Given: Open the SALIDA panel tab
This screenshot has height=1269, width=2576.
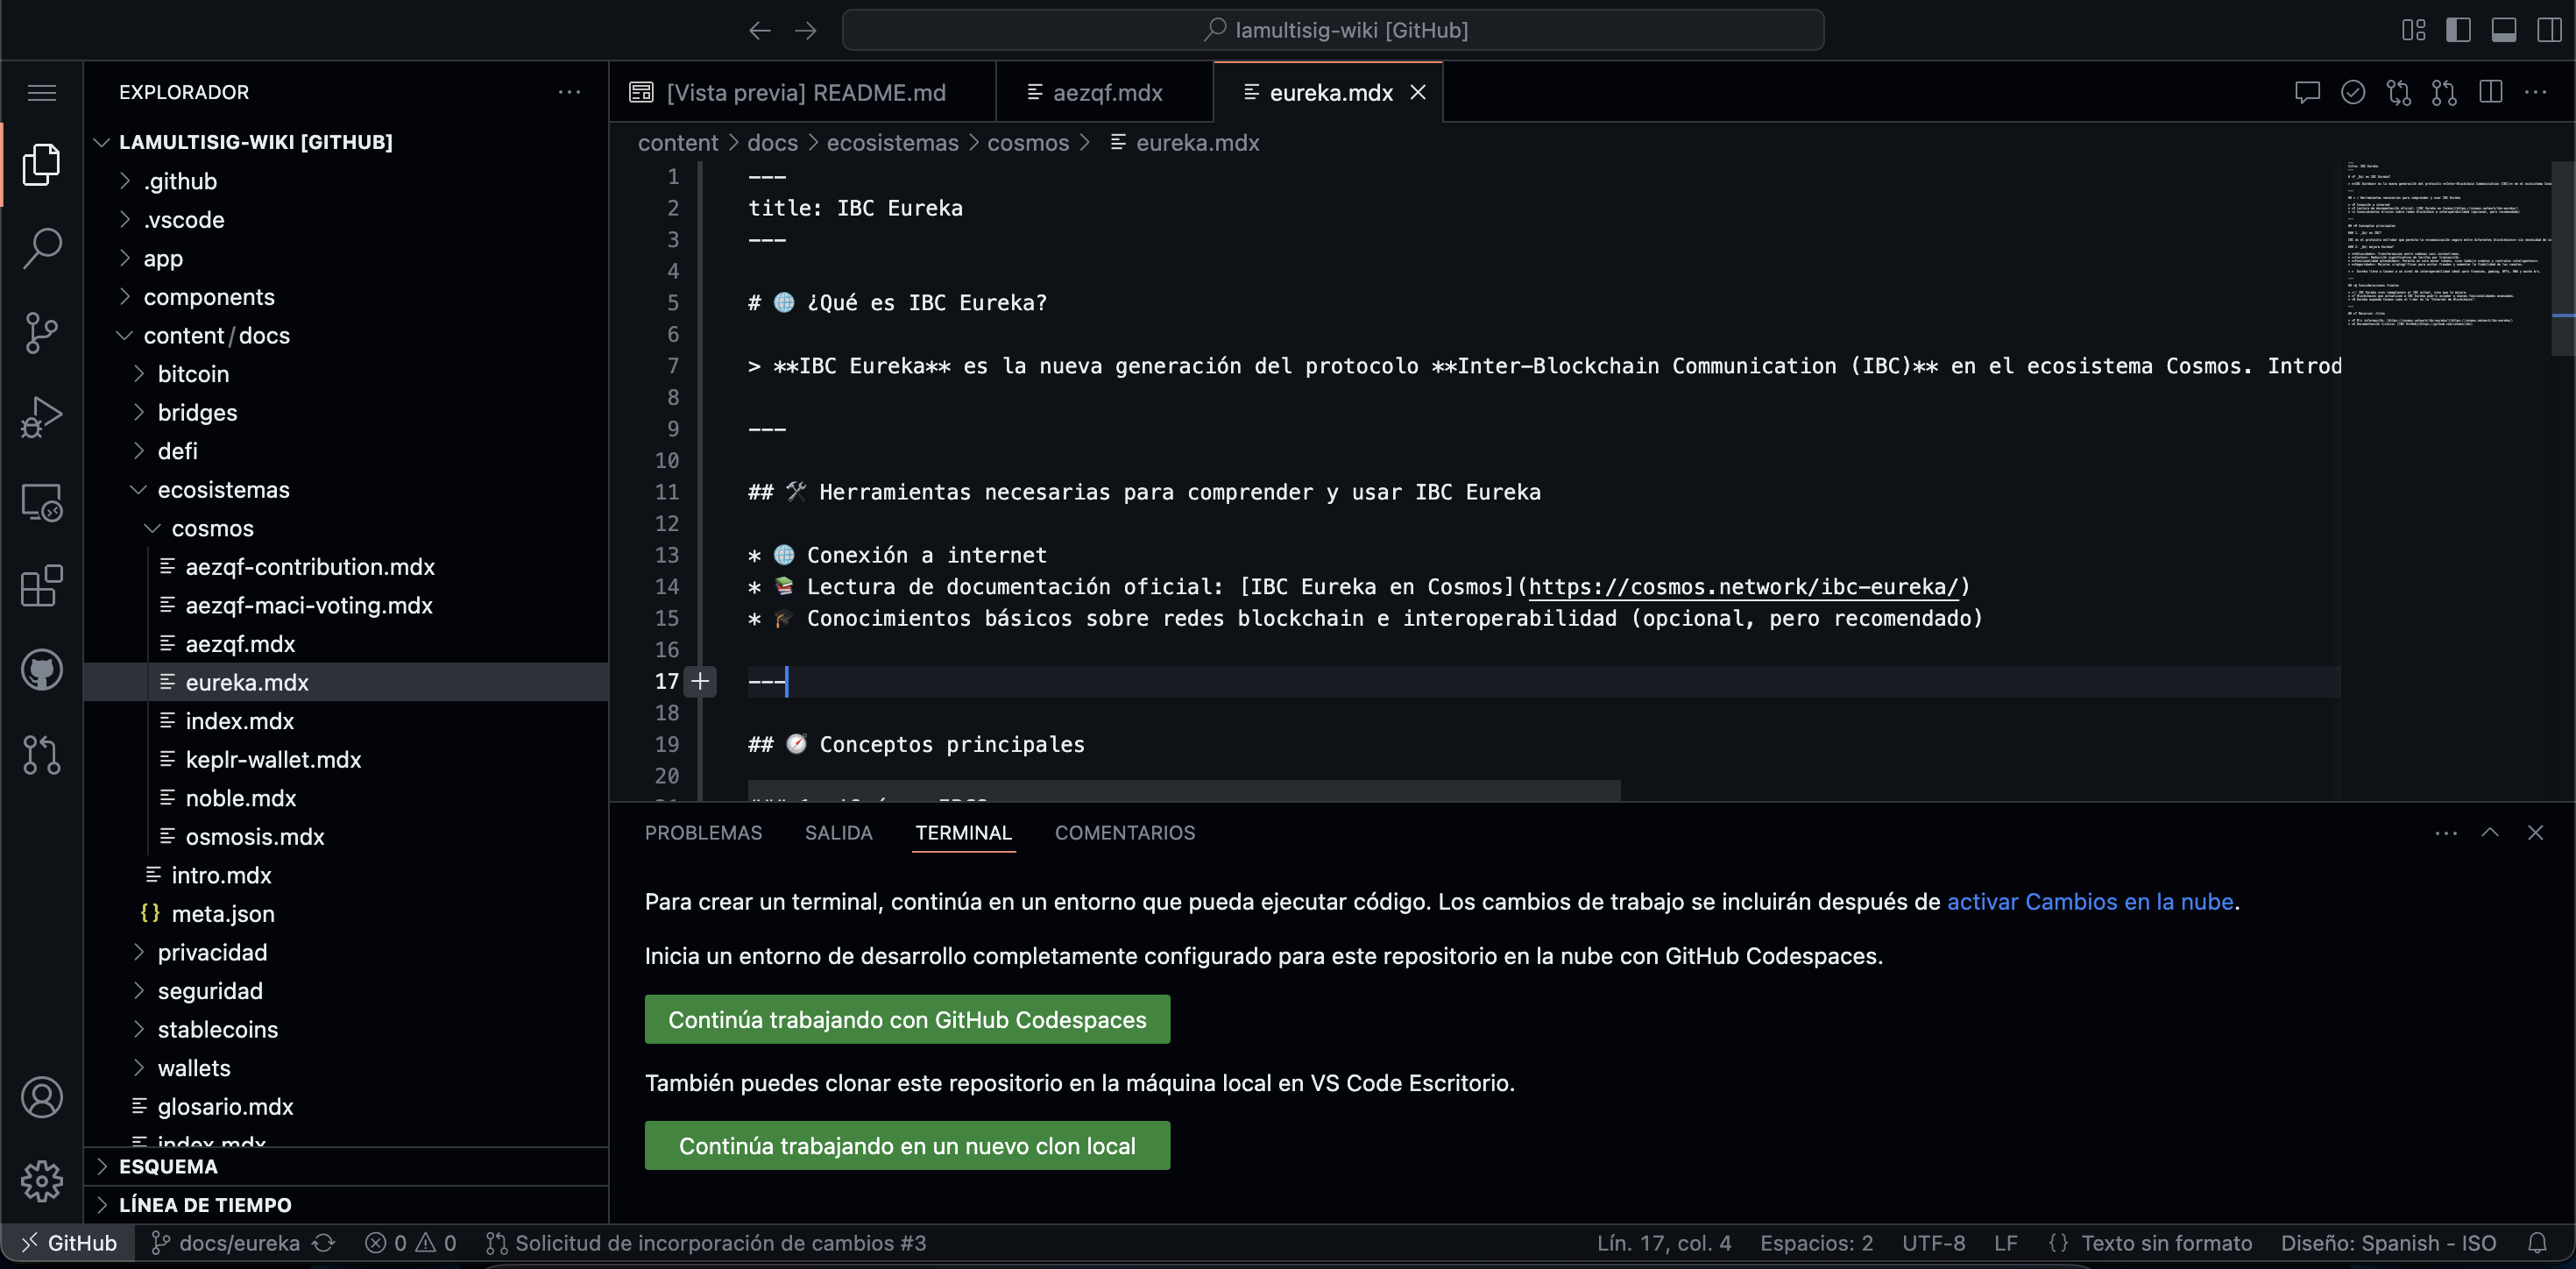Looking at the screenshot, I should click(838, 833).
